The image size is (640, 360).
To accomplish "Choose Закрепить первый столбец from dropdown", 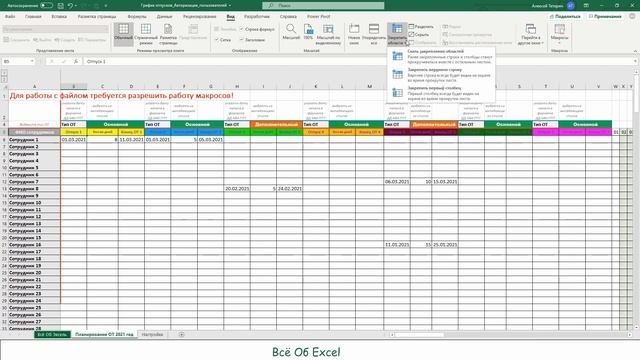I will pyautogui.click(x=442, y=93).
